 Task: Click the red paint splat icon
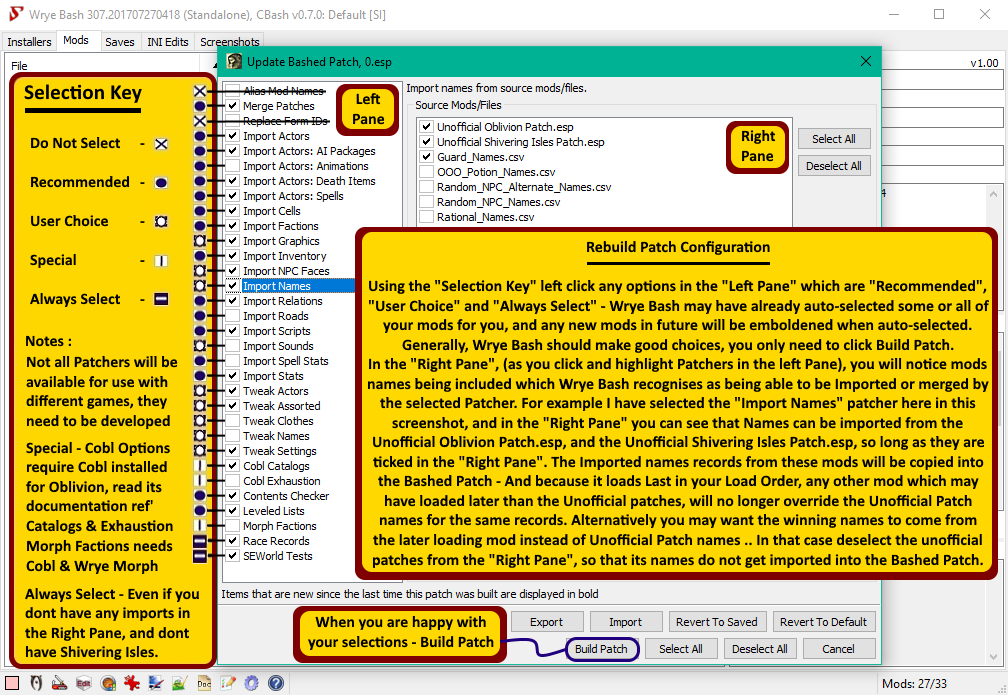[132, 683]
